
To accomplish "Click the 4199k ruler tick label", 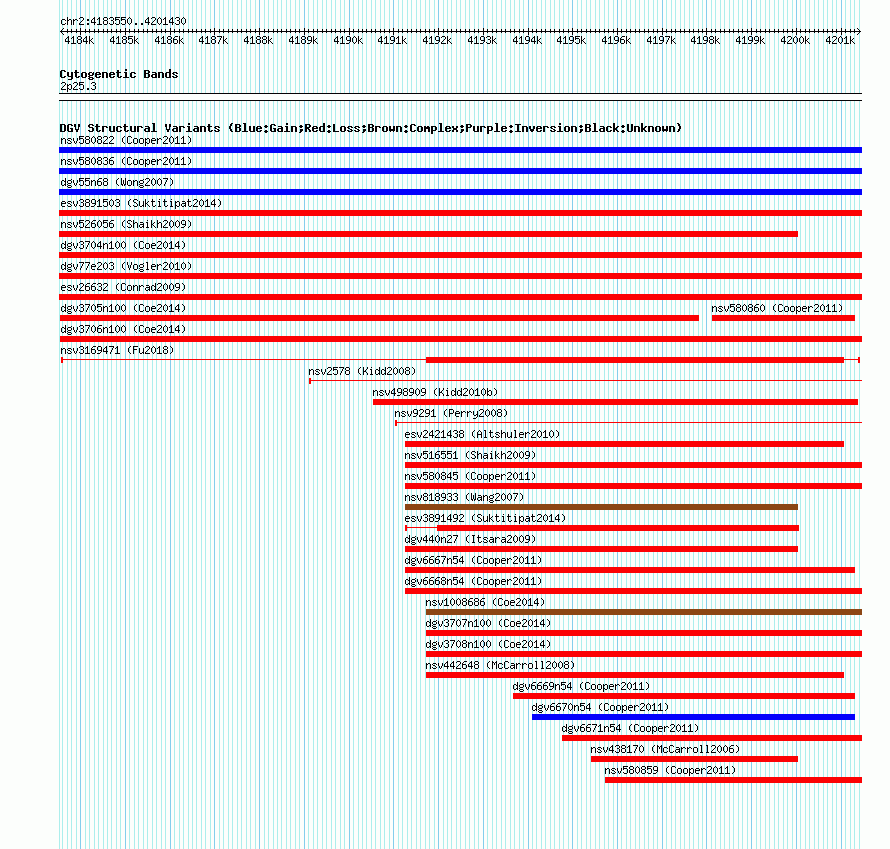I will click(x=750, y=40).
